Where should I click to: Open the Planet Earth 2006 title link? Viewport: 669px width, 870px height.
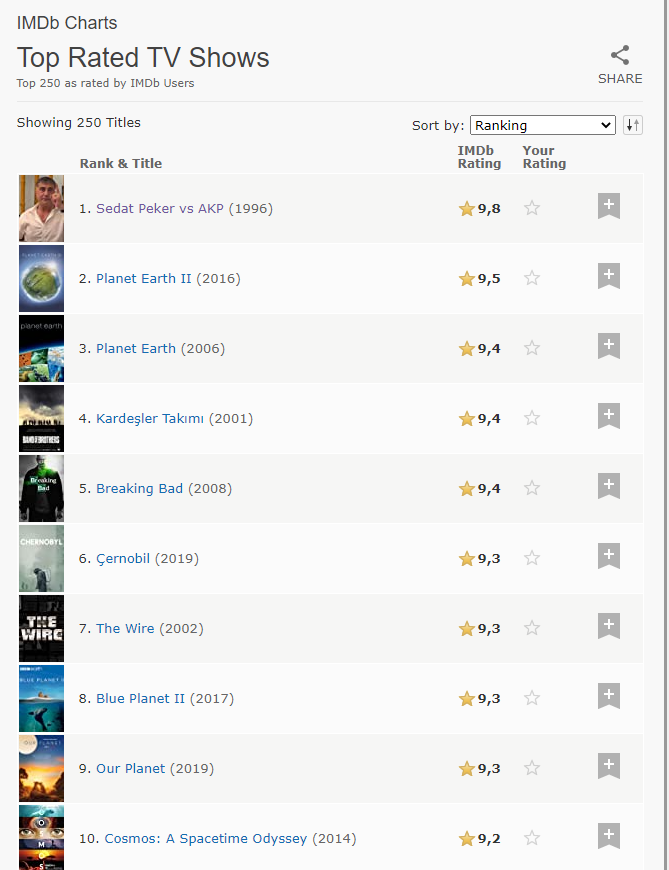pyautogui.click(x=136, y=348)
